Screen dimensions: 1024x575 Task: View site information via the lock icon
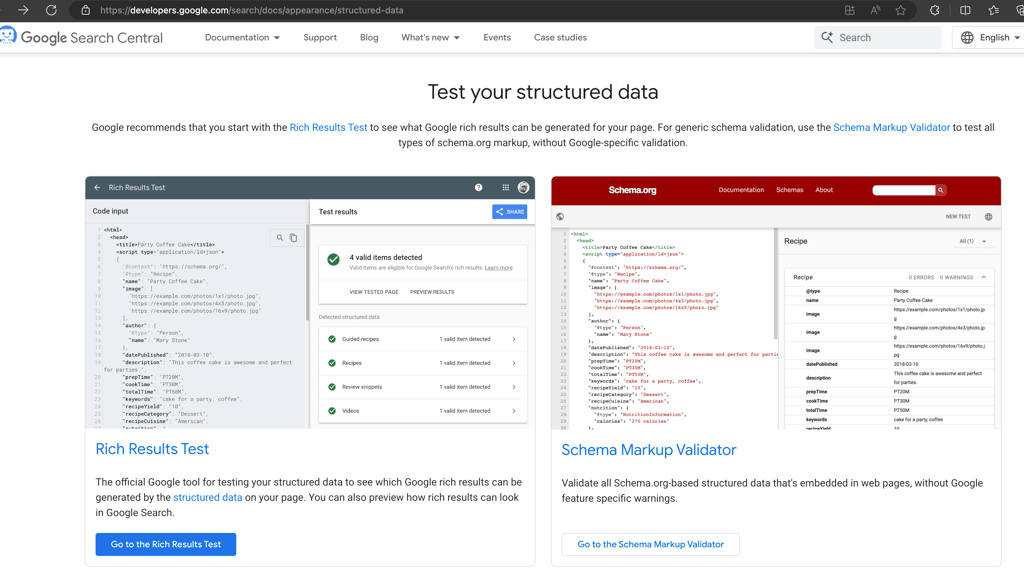85,10
